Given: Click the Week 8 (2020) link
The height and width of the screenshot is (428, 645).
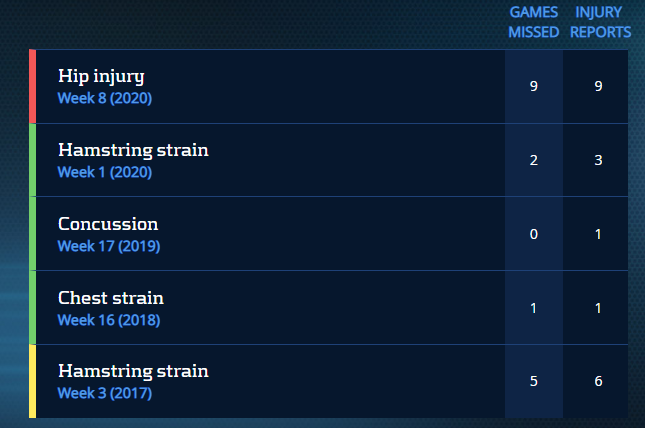Looking at the screenshot, I should (x=104, y=99).
